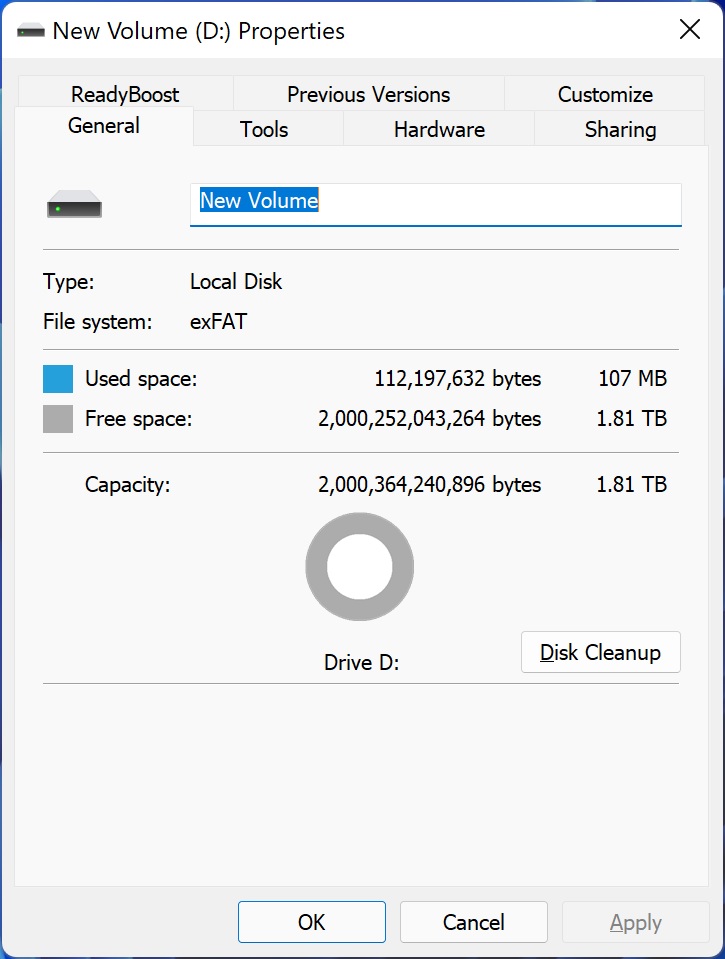
Task: Click the 'exFAT' file system value
Action: coord(218,321)
